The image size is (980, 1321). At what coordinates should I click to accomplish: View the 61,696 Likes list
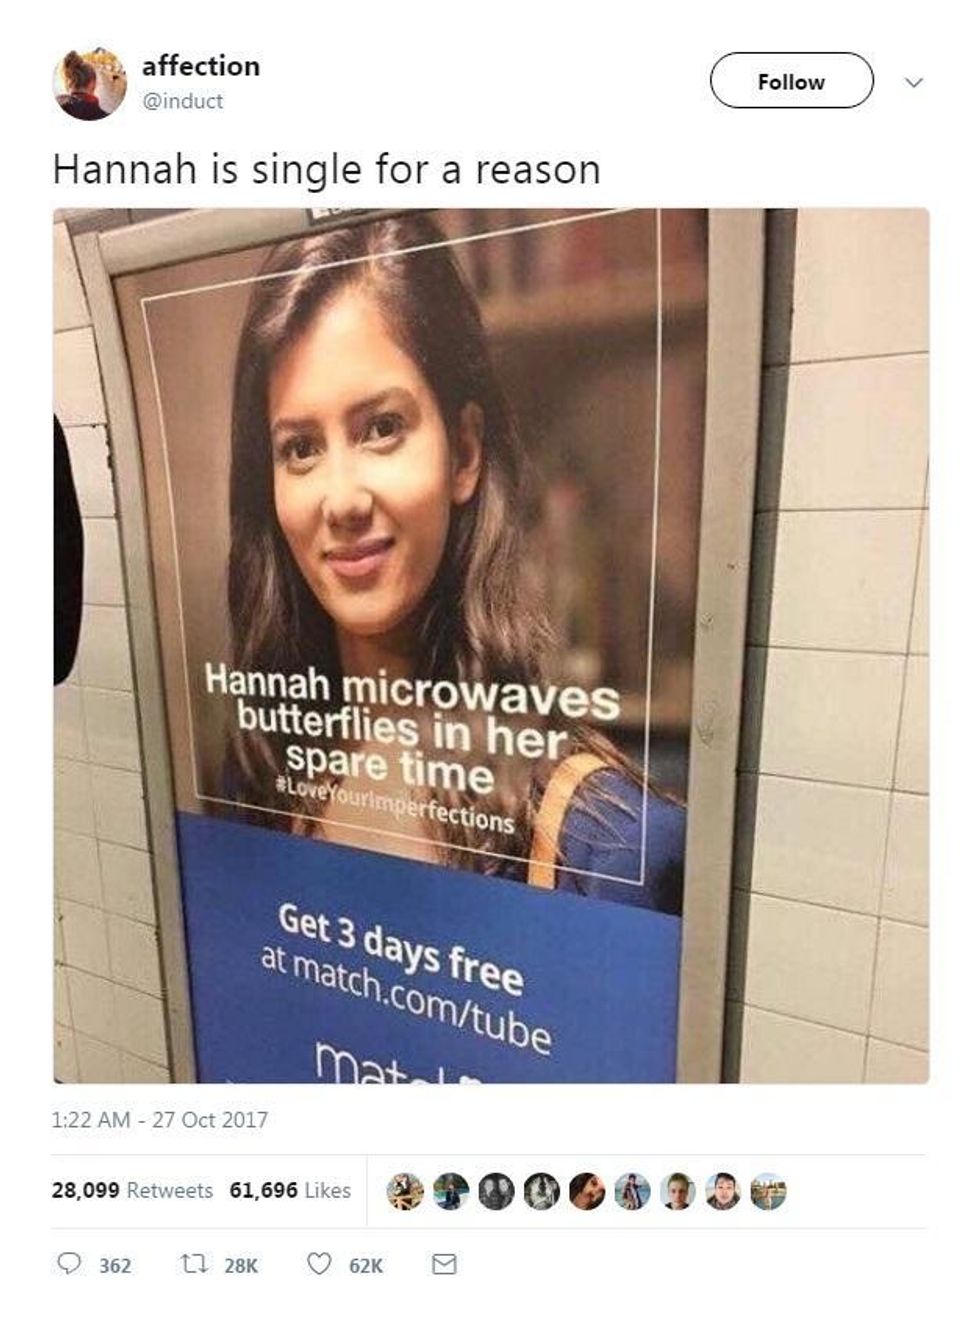point(290,1190)
